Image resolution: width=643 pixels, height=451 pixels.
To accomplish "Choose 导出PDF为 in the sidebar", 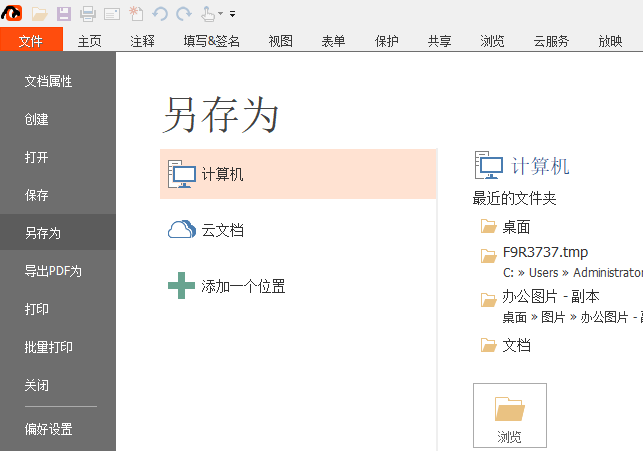I will point(58,271).
